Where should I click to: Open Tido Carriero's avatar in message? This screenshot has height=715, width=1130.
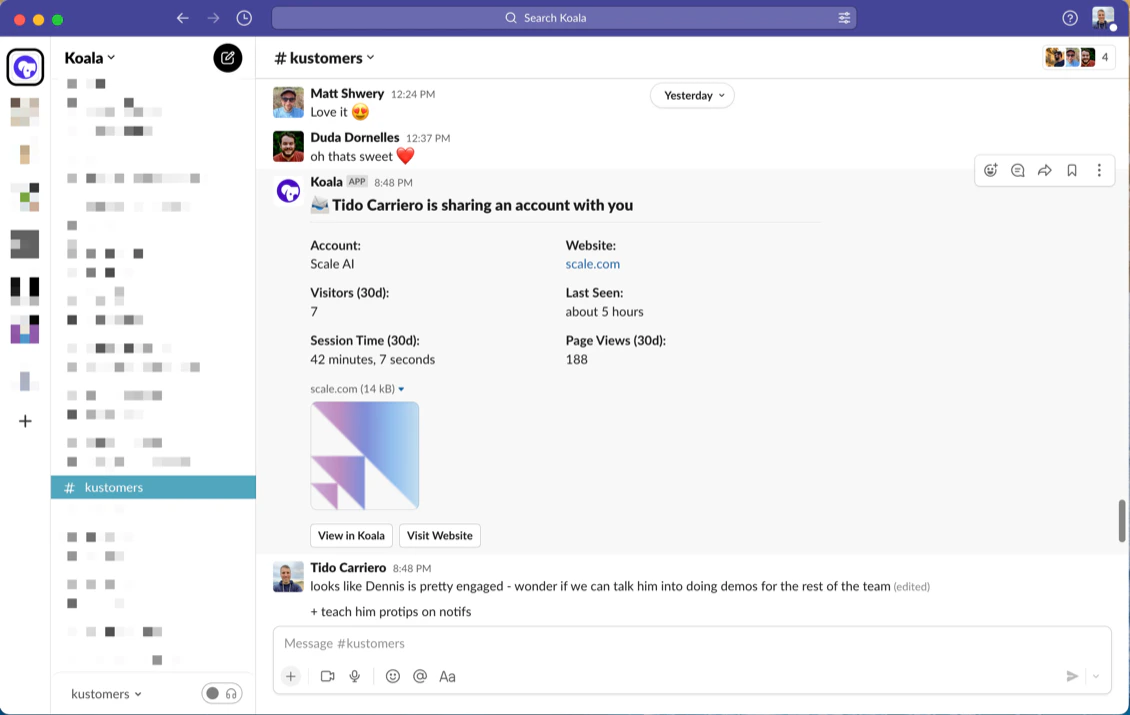point(288,577)
